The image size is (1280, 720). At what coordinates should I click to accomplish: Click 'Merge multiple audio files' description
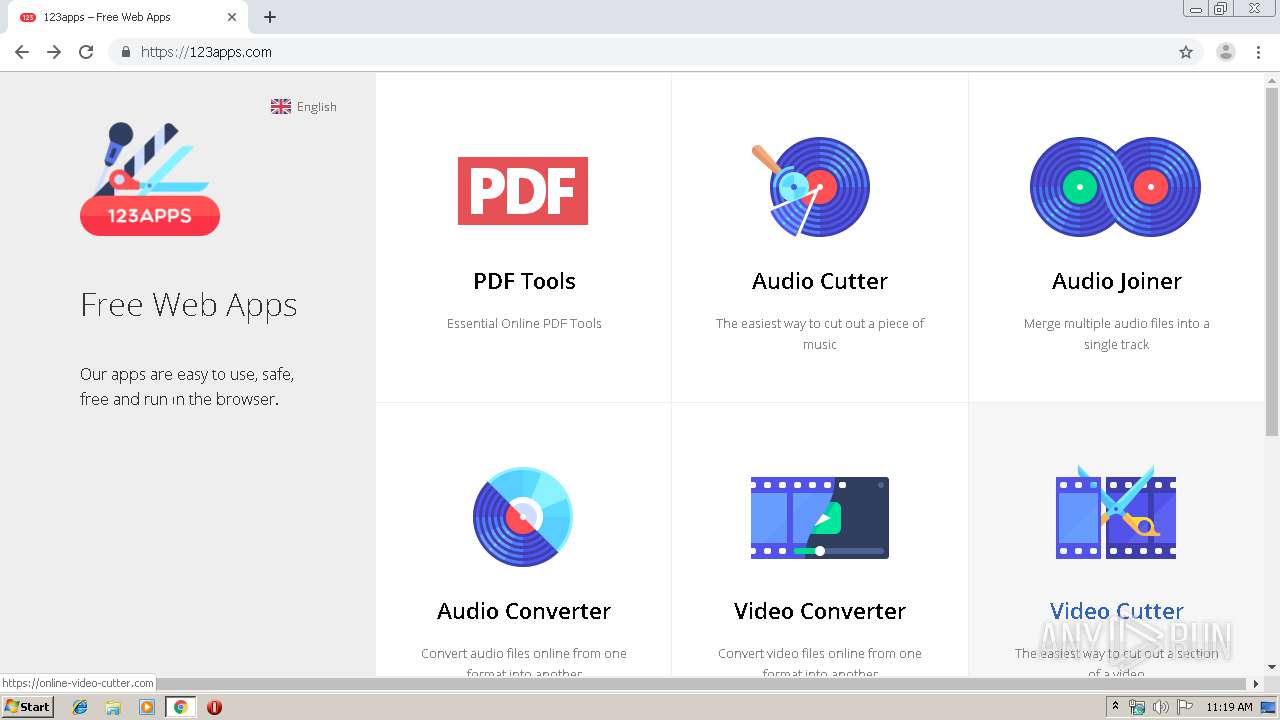pos(1116,334)
